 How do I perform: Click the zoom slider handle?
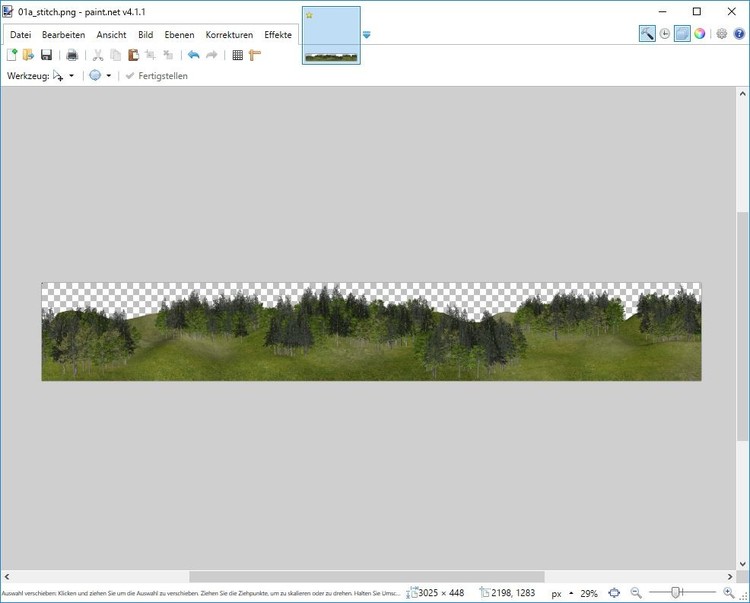pos(676,593)
